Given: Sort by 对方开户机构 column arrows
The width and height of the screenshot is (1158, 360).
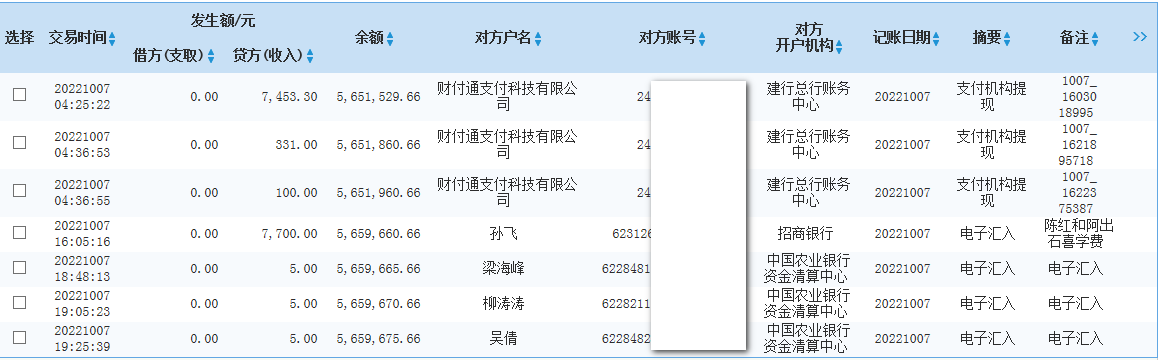Looking at the screenshot, I should (839, 47).
